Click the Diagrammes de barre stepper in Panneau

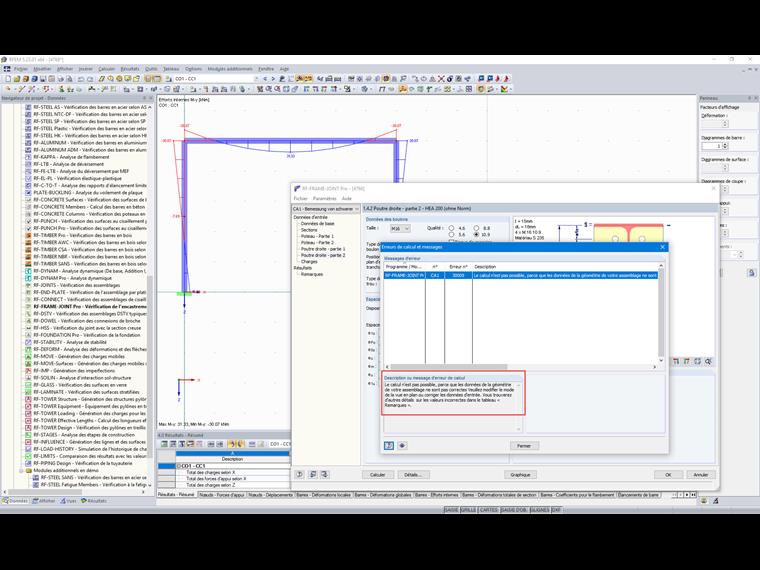pos(725,146)
